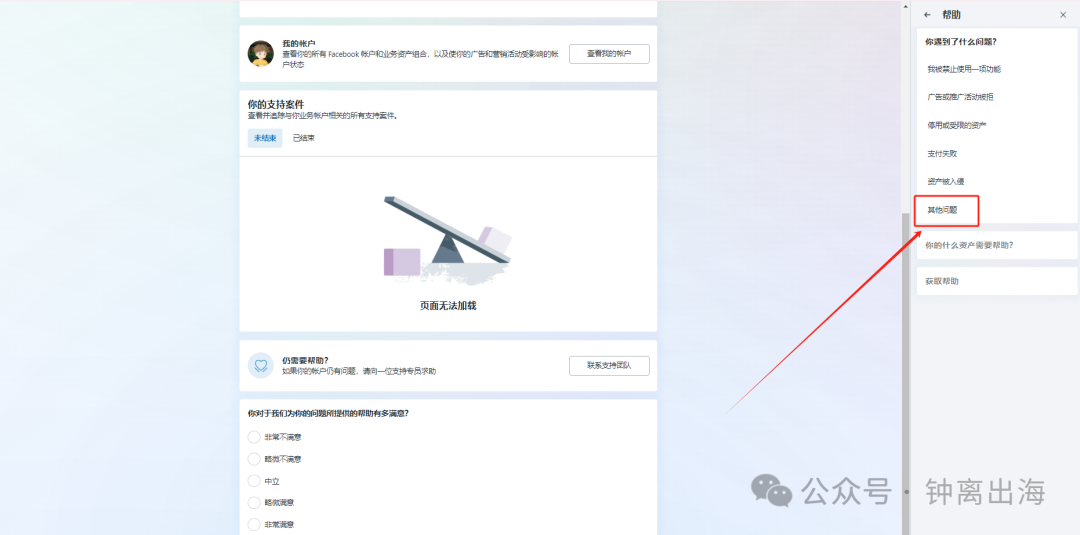Select the 非常不满意 radio button
Image resolution: width=1080 pixels, height=535 pixels.
pos(254,437)
